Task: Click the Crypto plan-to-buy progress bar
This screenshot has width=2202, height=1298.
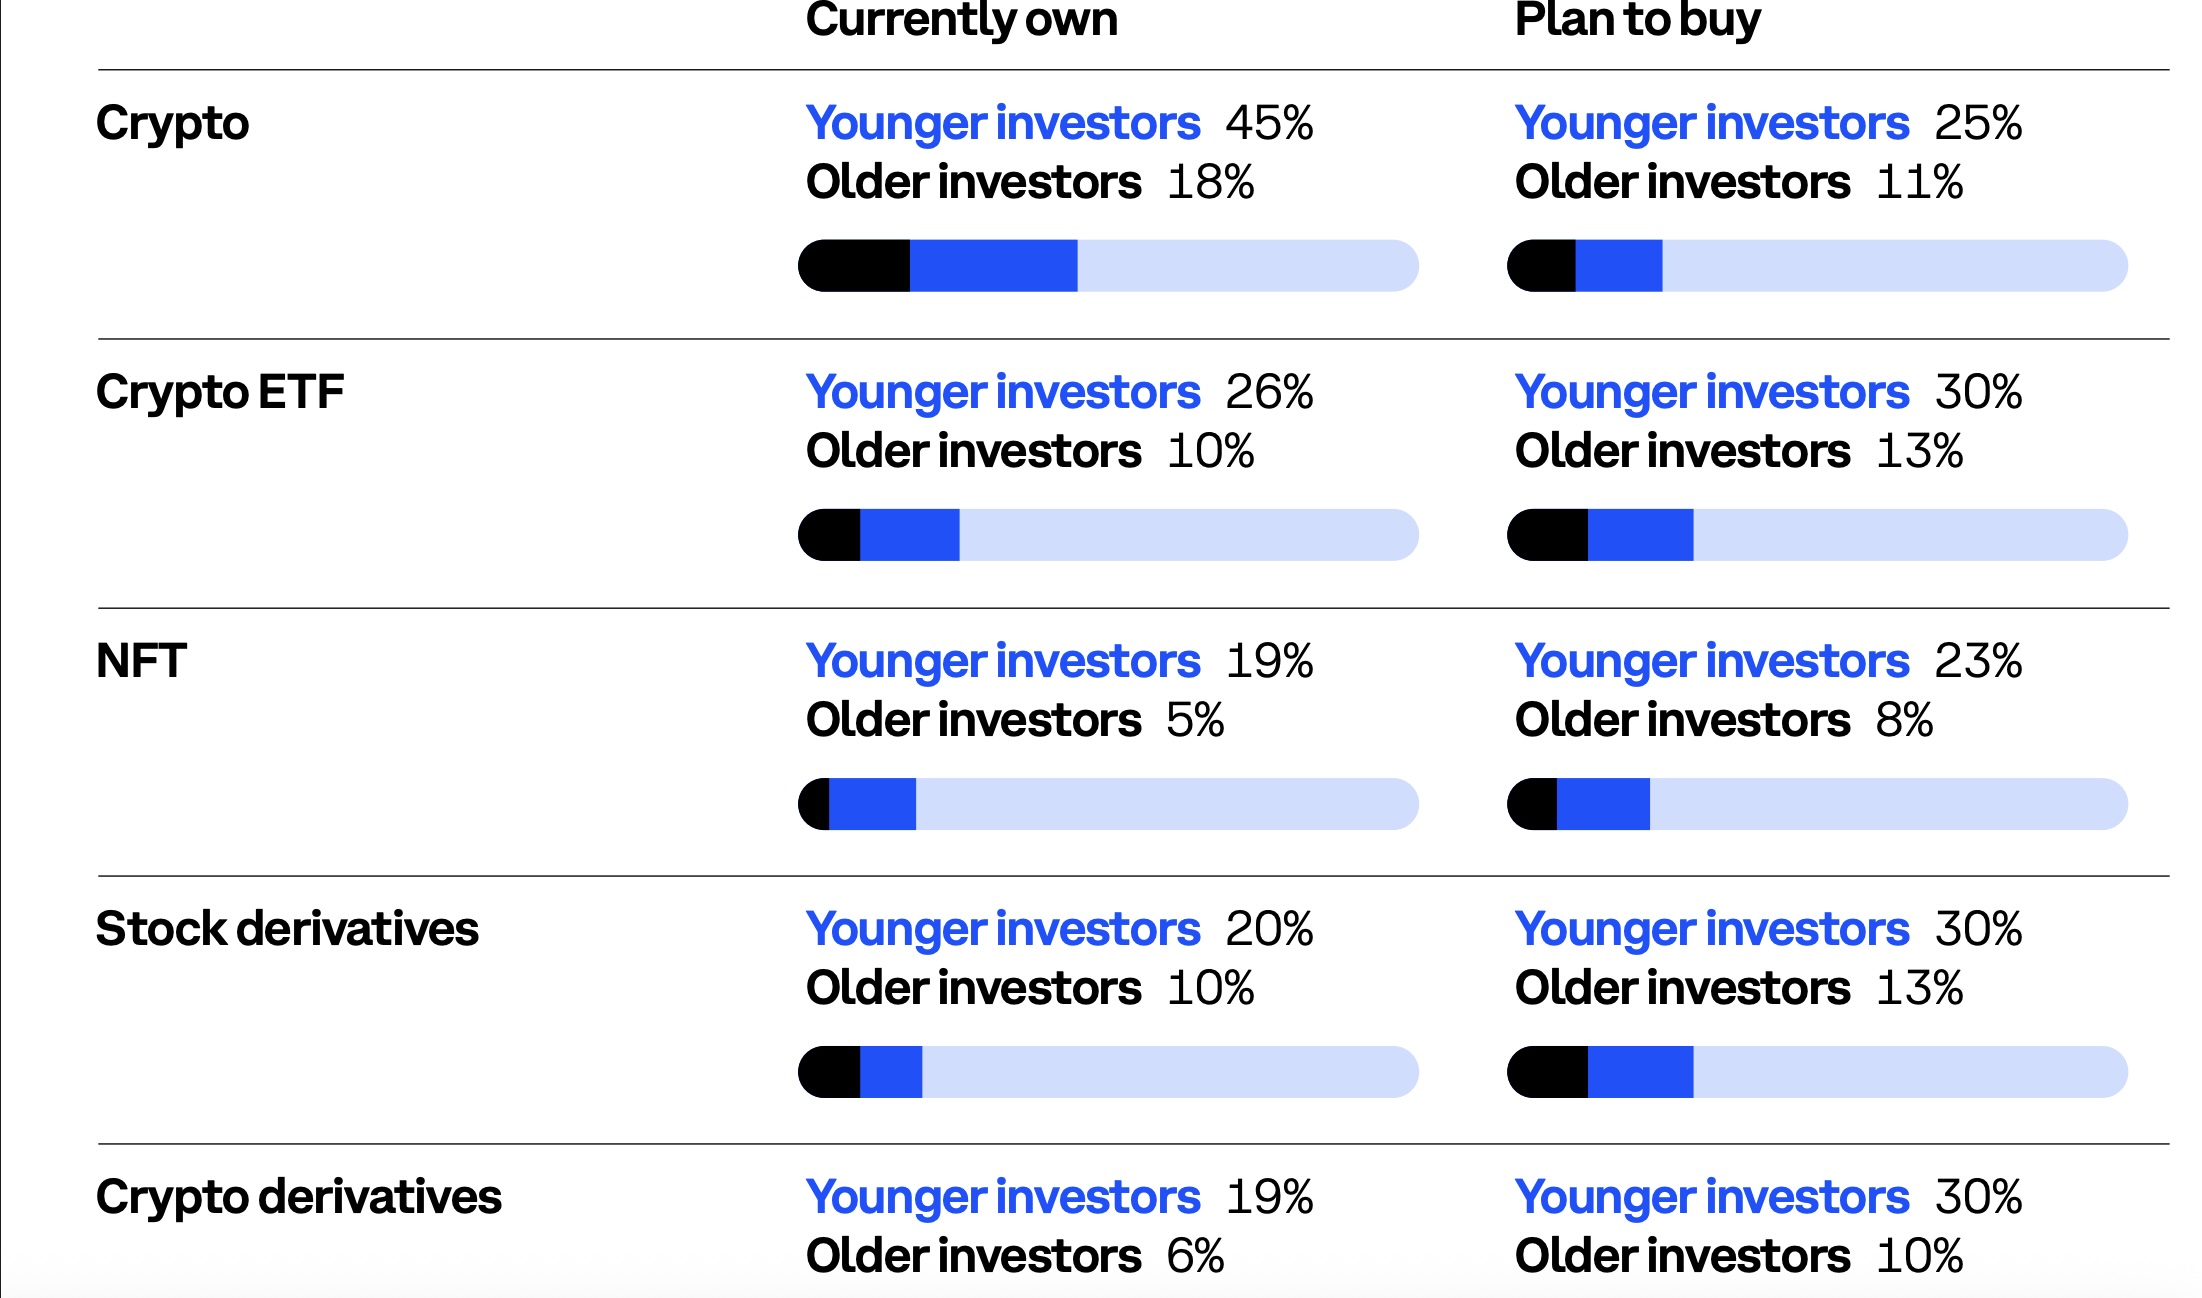Action: [x=1817, y=266]
